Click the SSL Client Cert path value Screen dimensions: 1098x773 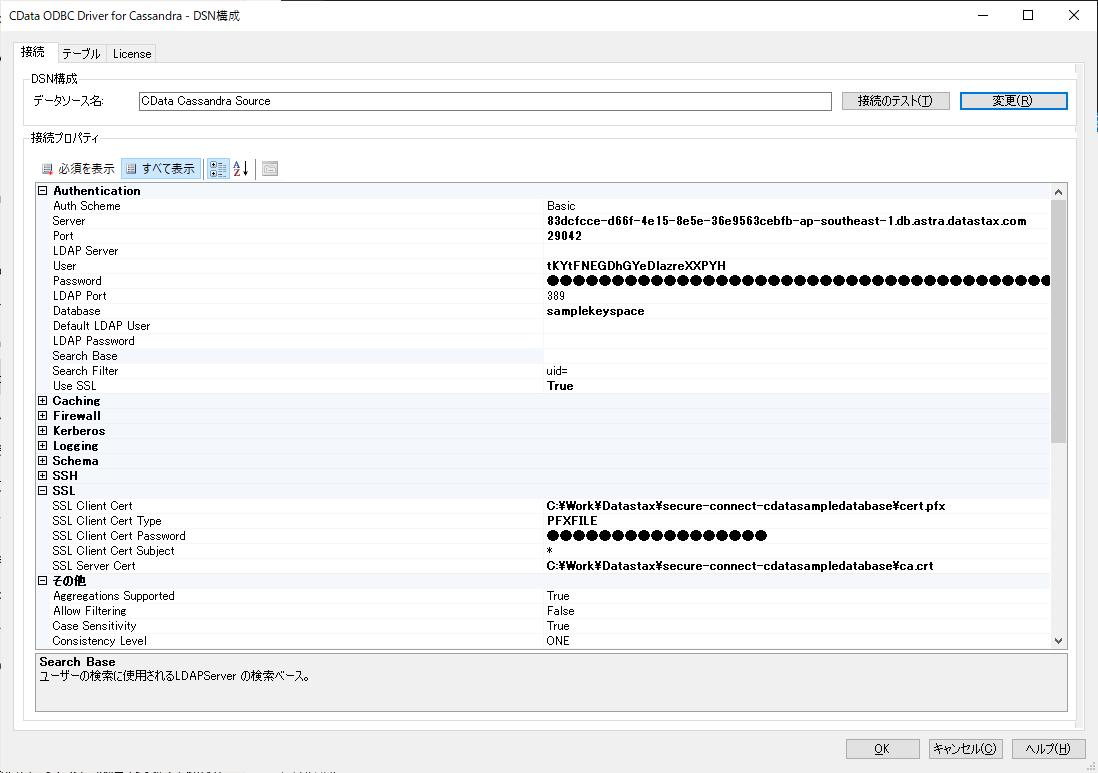746,506
